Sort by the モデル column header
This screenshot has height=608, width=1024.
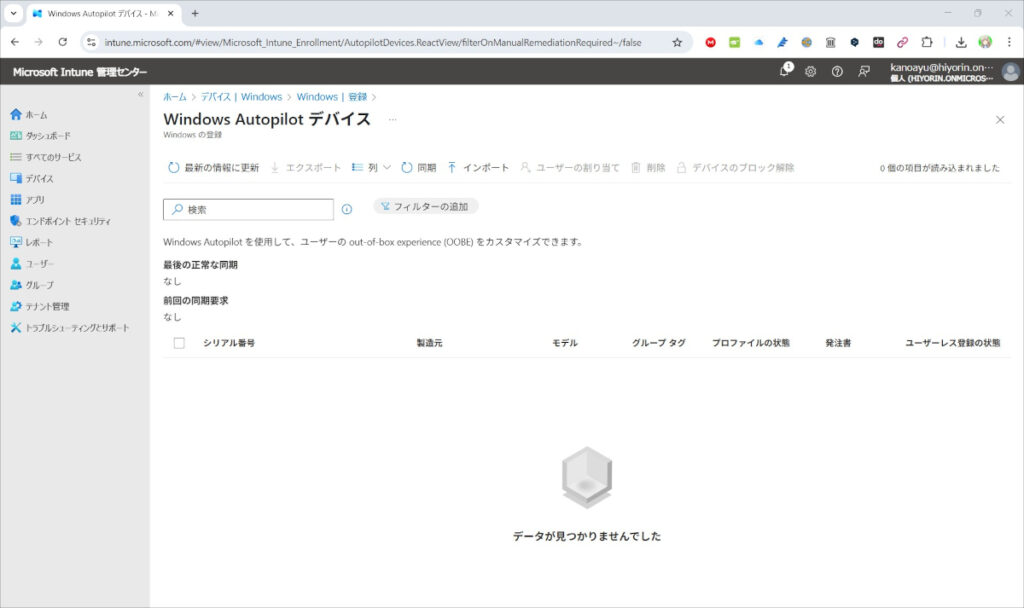click(x=565, y=343)
